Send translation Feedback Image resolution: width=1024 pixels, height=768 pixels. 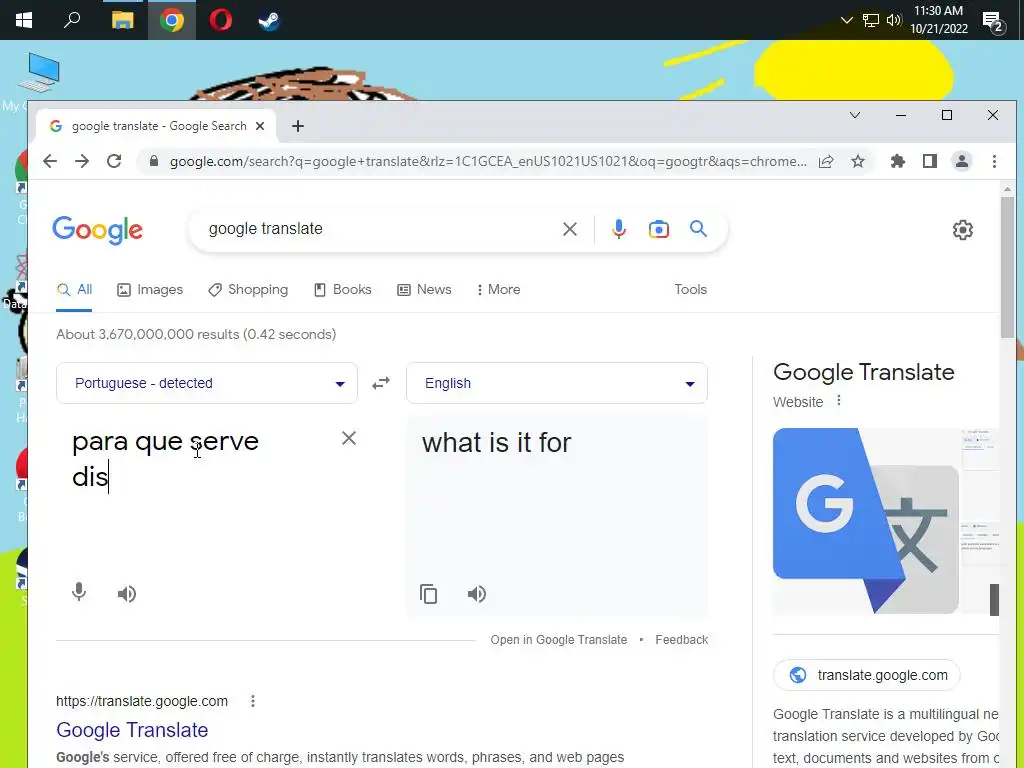[681, 640]
